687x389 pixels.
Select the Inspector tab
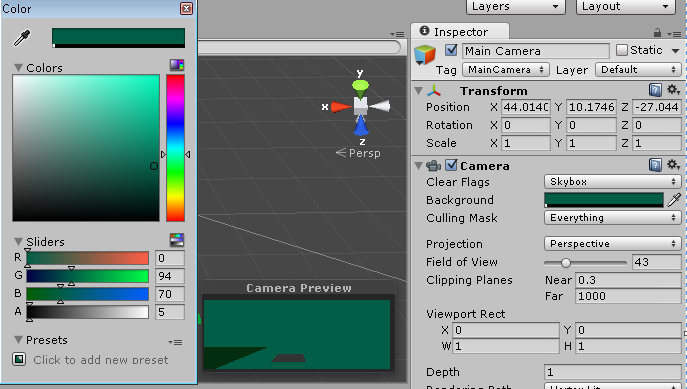pos(460,32)
